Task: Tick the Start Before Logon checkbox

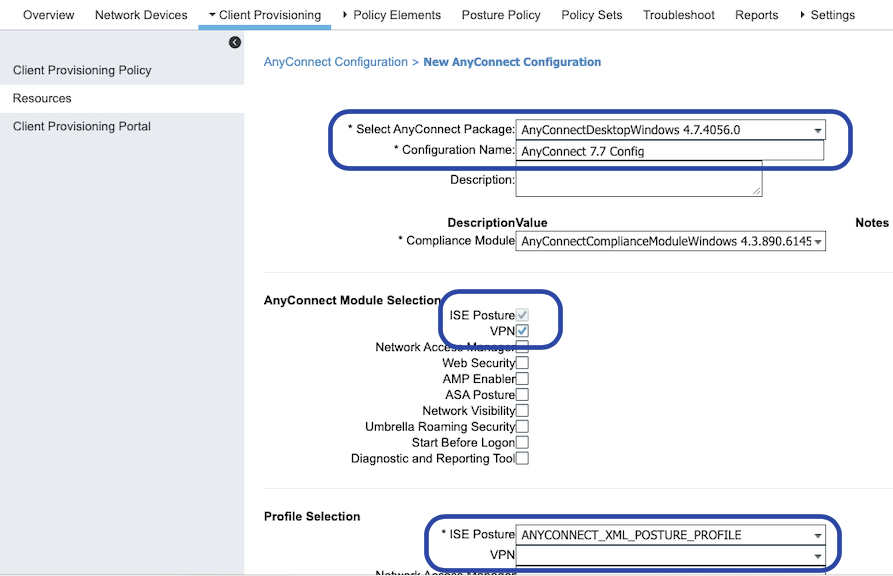Action: [x=522, y=442]
